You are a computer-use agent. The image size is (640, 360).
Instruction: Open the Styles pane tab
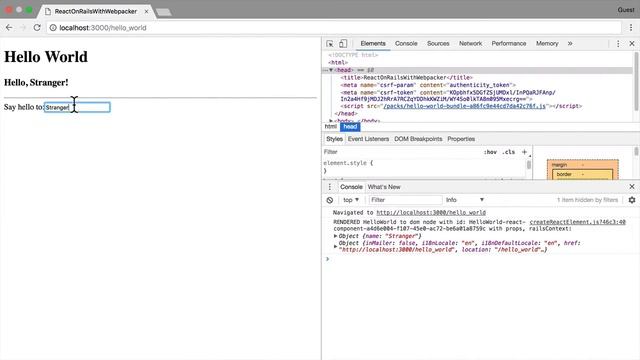(334, 139)
